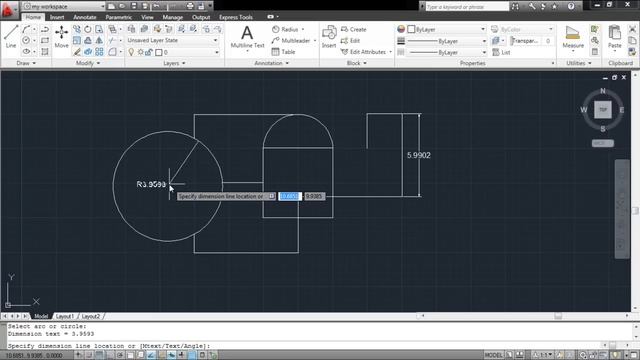This screenshot has width=640, height=360.
Task: Switch to the Layout1 tab
Action: point(64,316)
